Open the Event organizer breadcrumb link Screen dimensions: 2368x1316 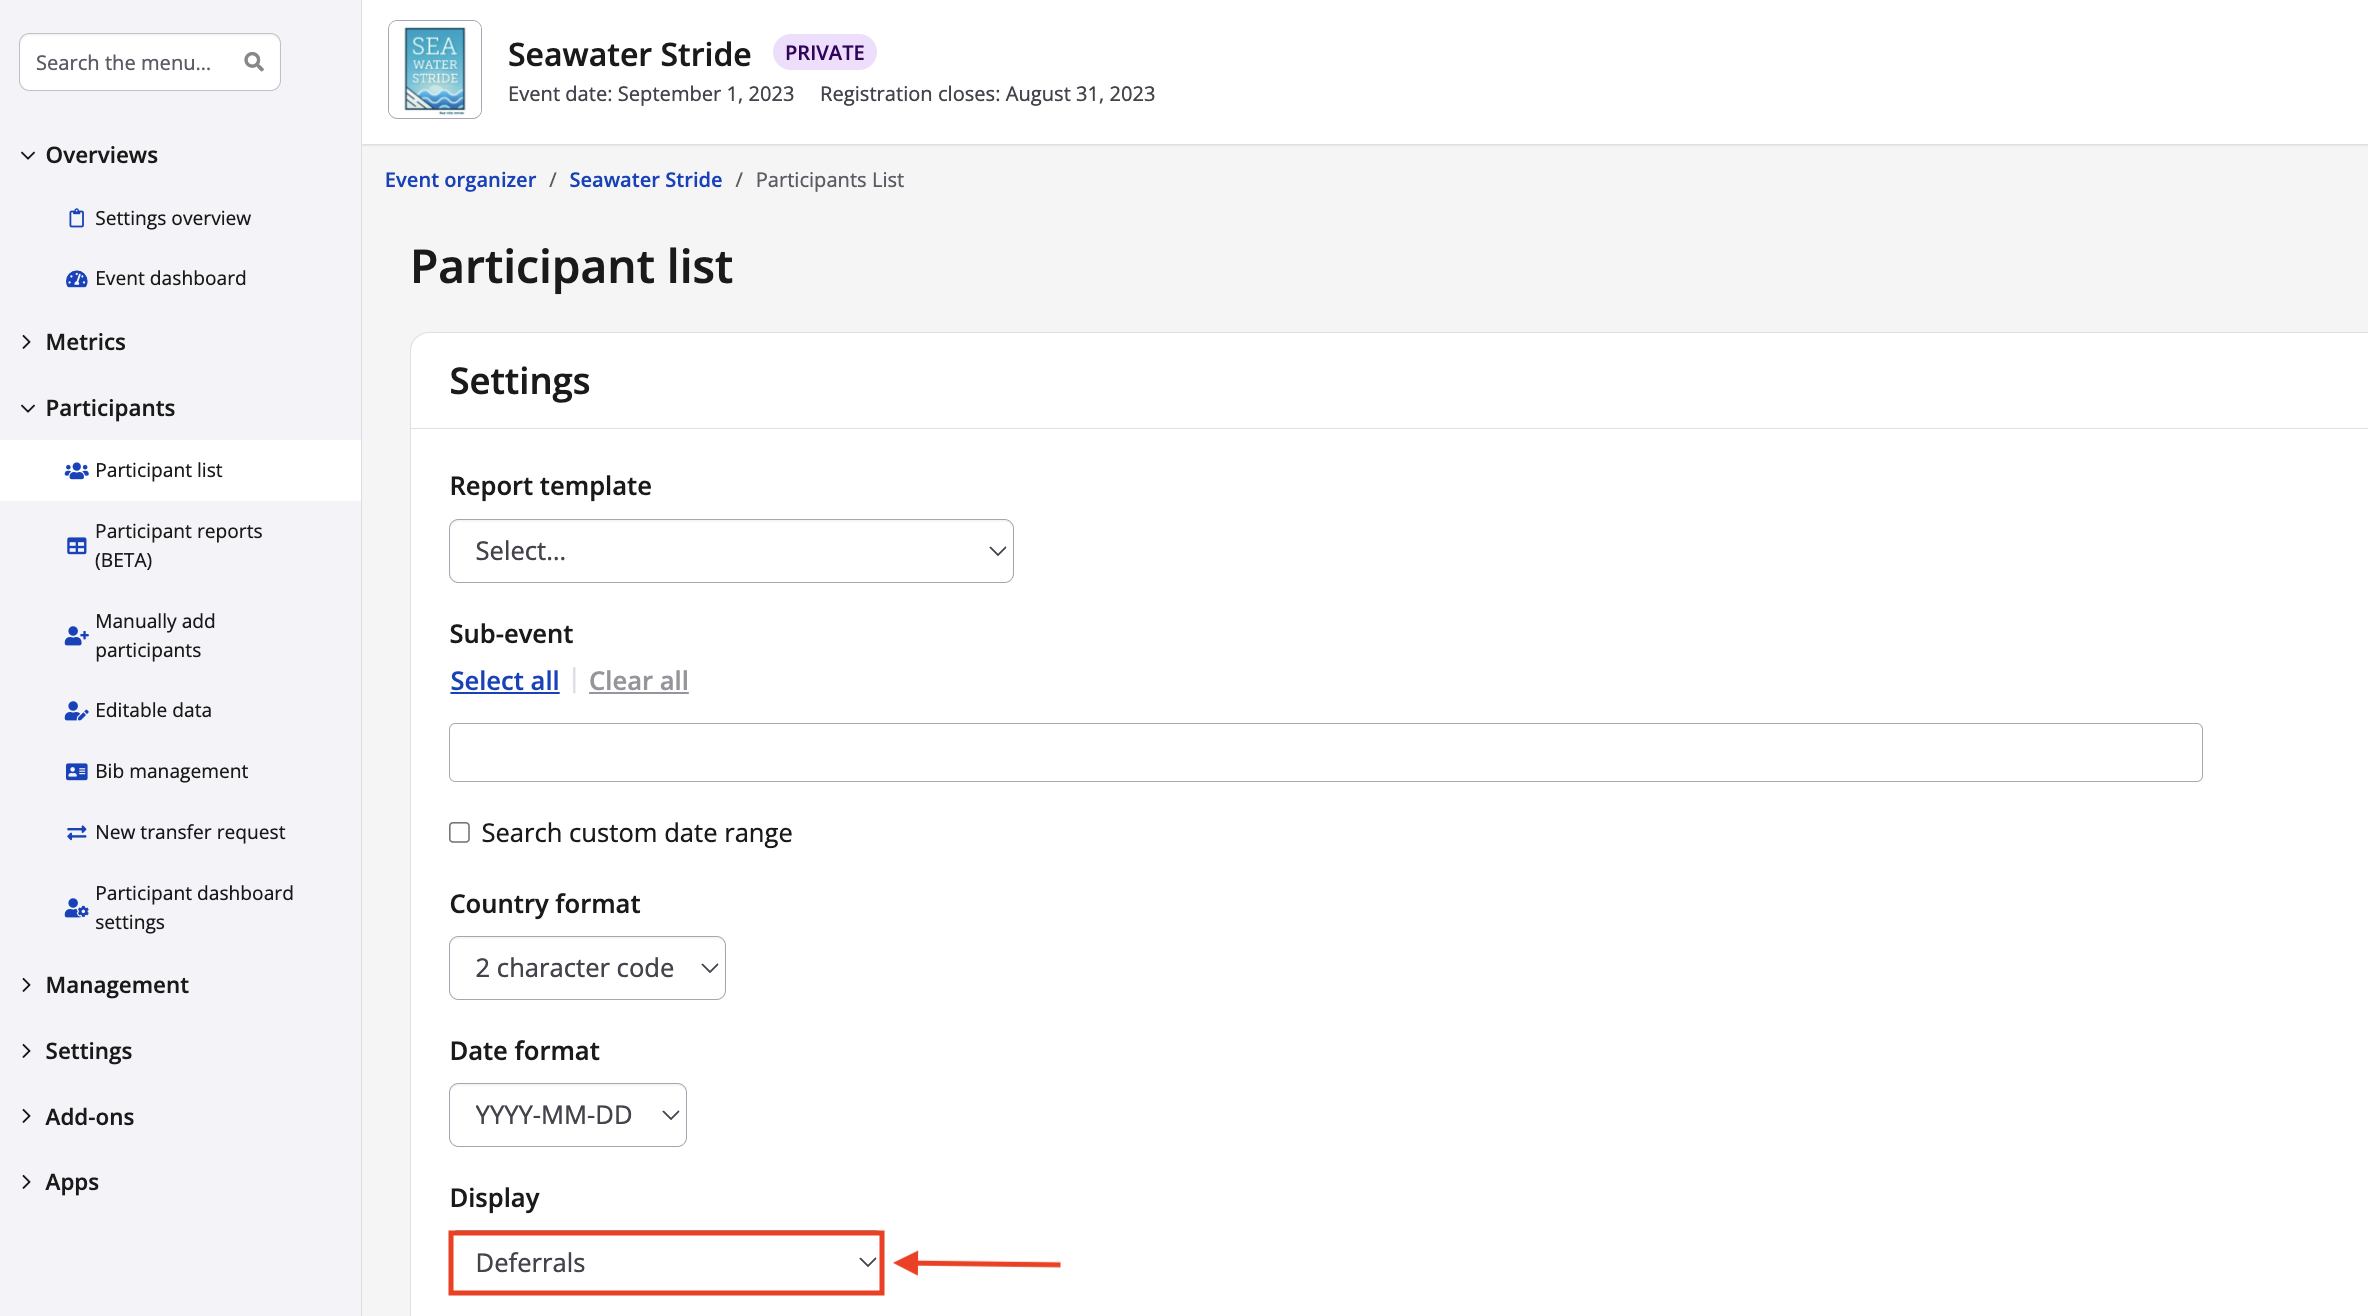[460, 180]
